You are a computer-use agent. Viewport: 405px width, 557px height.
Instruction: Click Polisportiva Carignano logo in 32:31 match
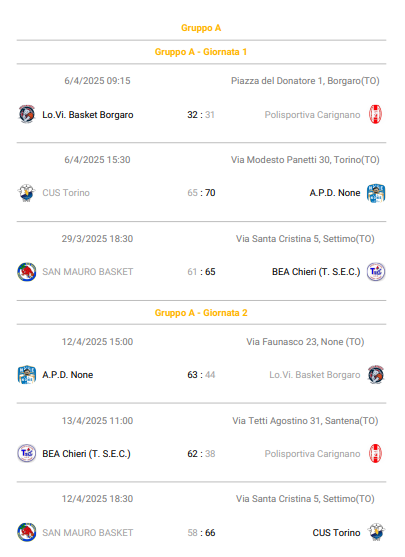pos(376,114)
